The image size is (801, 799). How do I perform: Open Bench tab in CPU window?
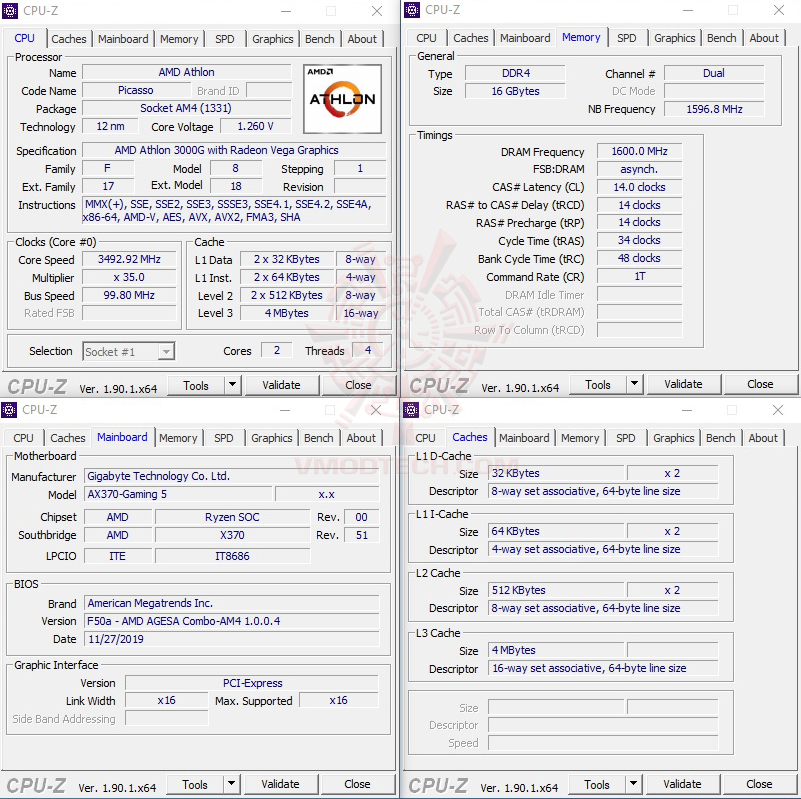(x=320, y=39)
